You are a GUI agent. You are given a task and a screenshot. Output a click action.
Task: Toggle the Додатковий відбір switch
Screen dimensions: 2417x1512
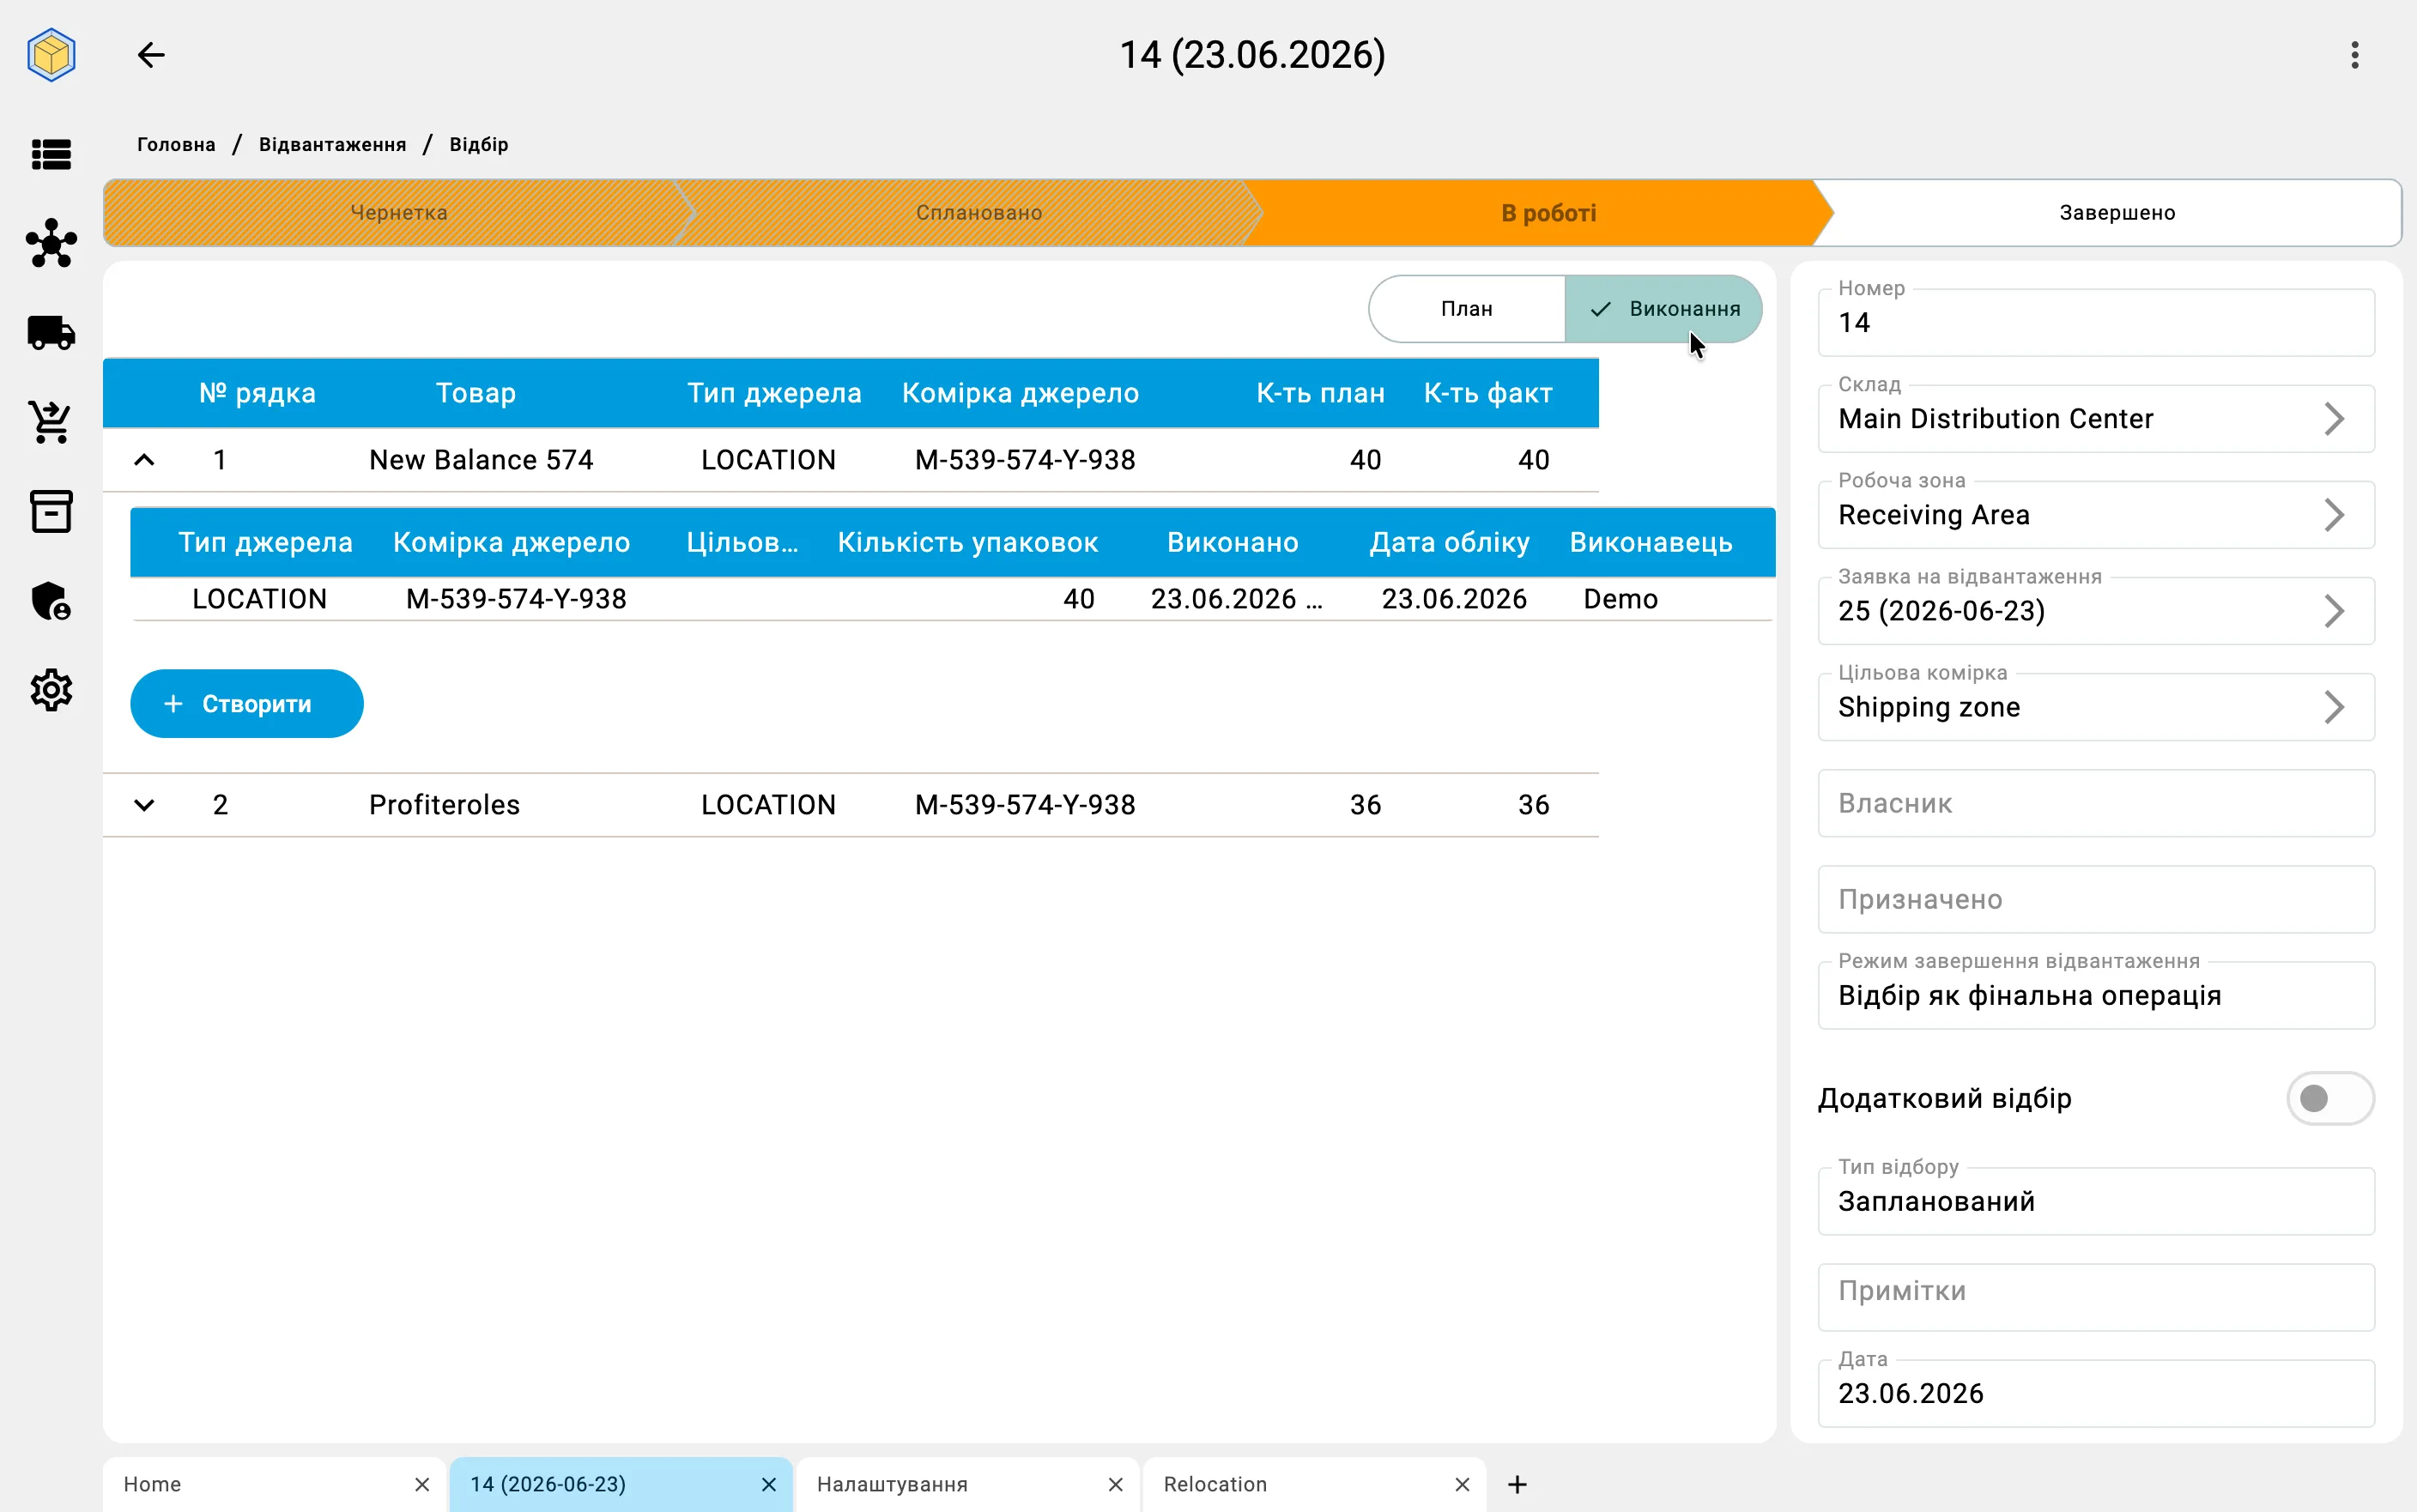[x=2330, y=1098]
